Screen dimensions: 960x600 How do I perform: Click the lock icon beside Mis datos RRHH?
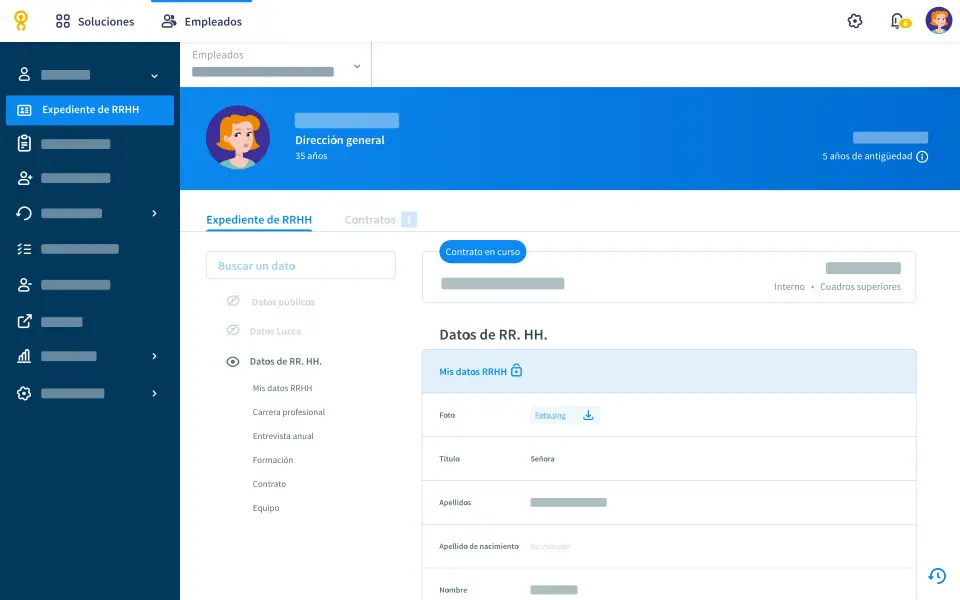(x=516, y=371)
